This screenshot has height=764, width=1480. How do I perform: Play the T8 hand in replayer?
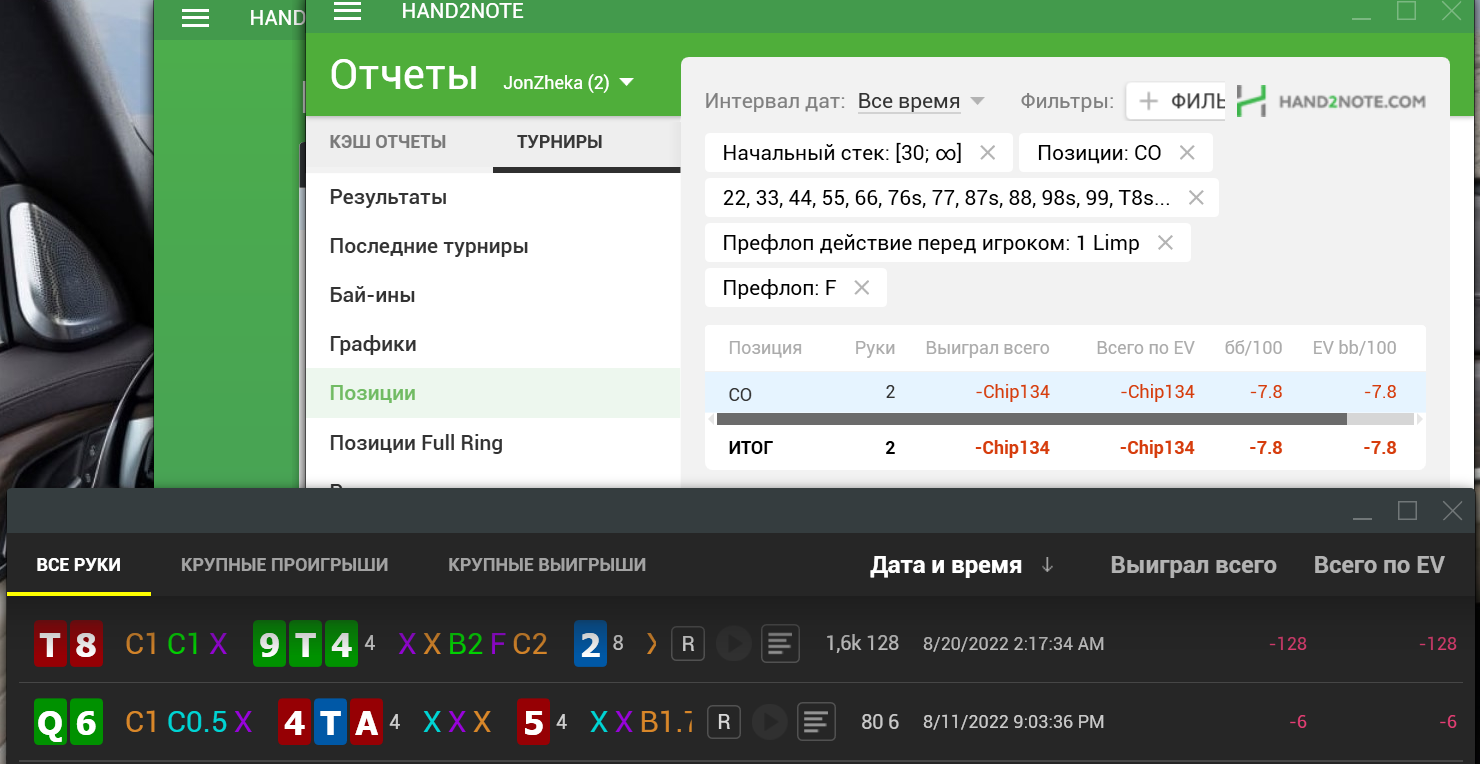pos(733,644)
